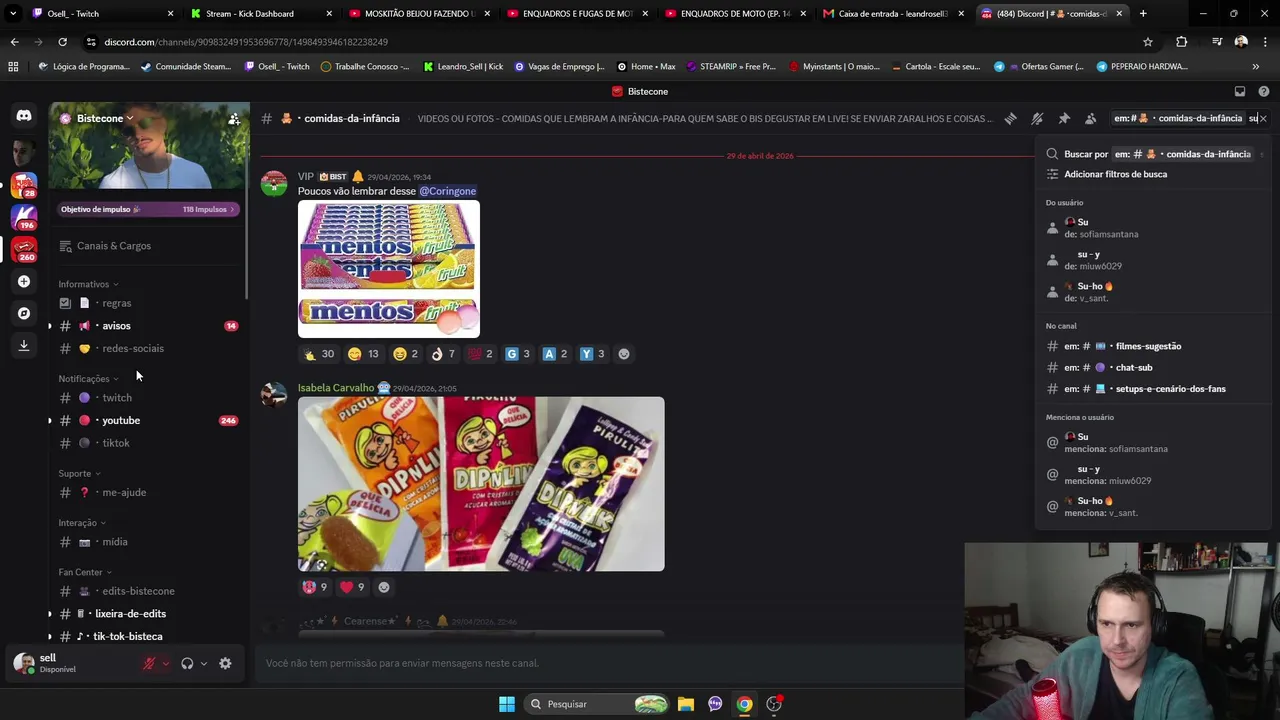
Task: Search in the filmes-sugestão channel
Action: 1154,346
